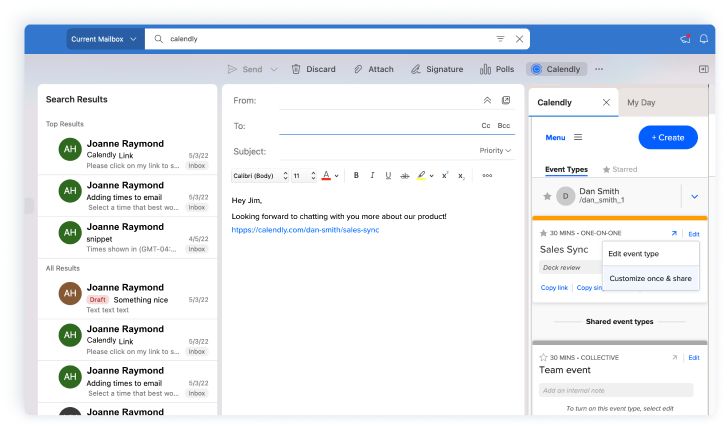Open the Draft email Something nice

pyautogui.click(x=128, y=298)
